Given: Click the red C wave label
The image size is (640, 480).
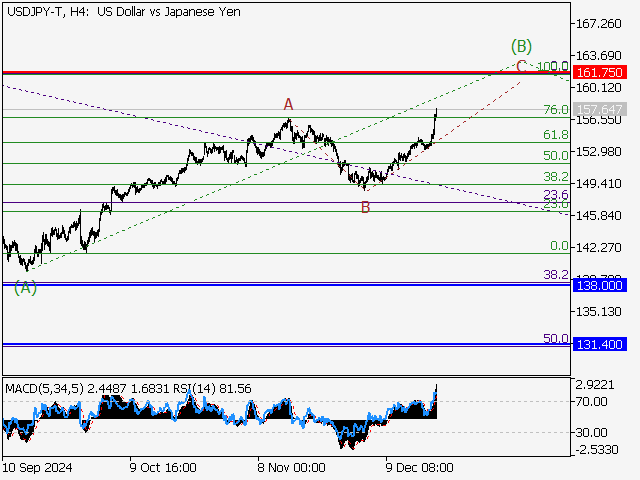Looking at the screenshot, I should coord(521,66).
